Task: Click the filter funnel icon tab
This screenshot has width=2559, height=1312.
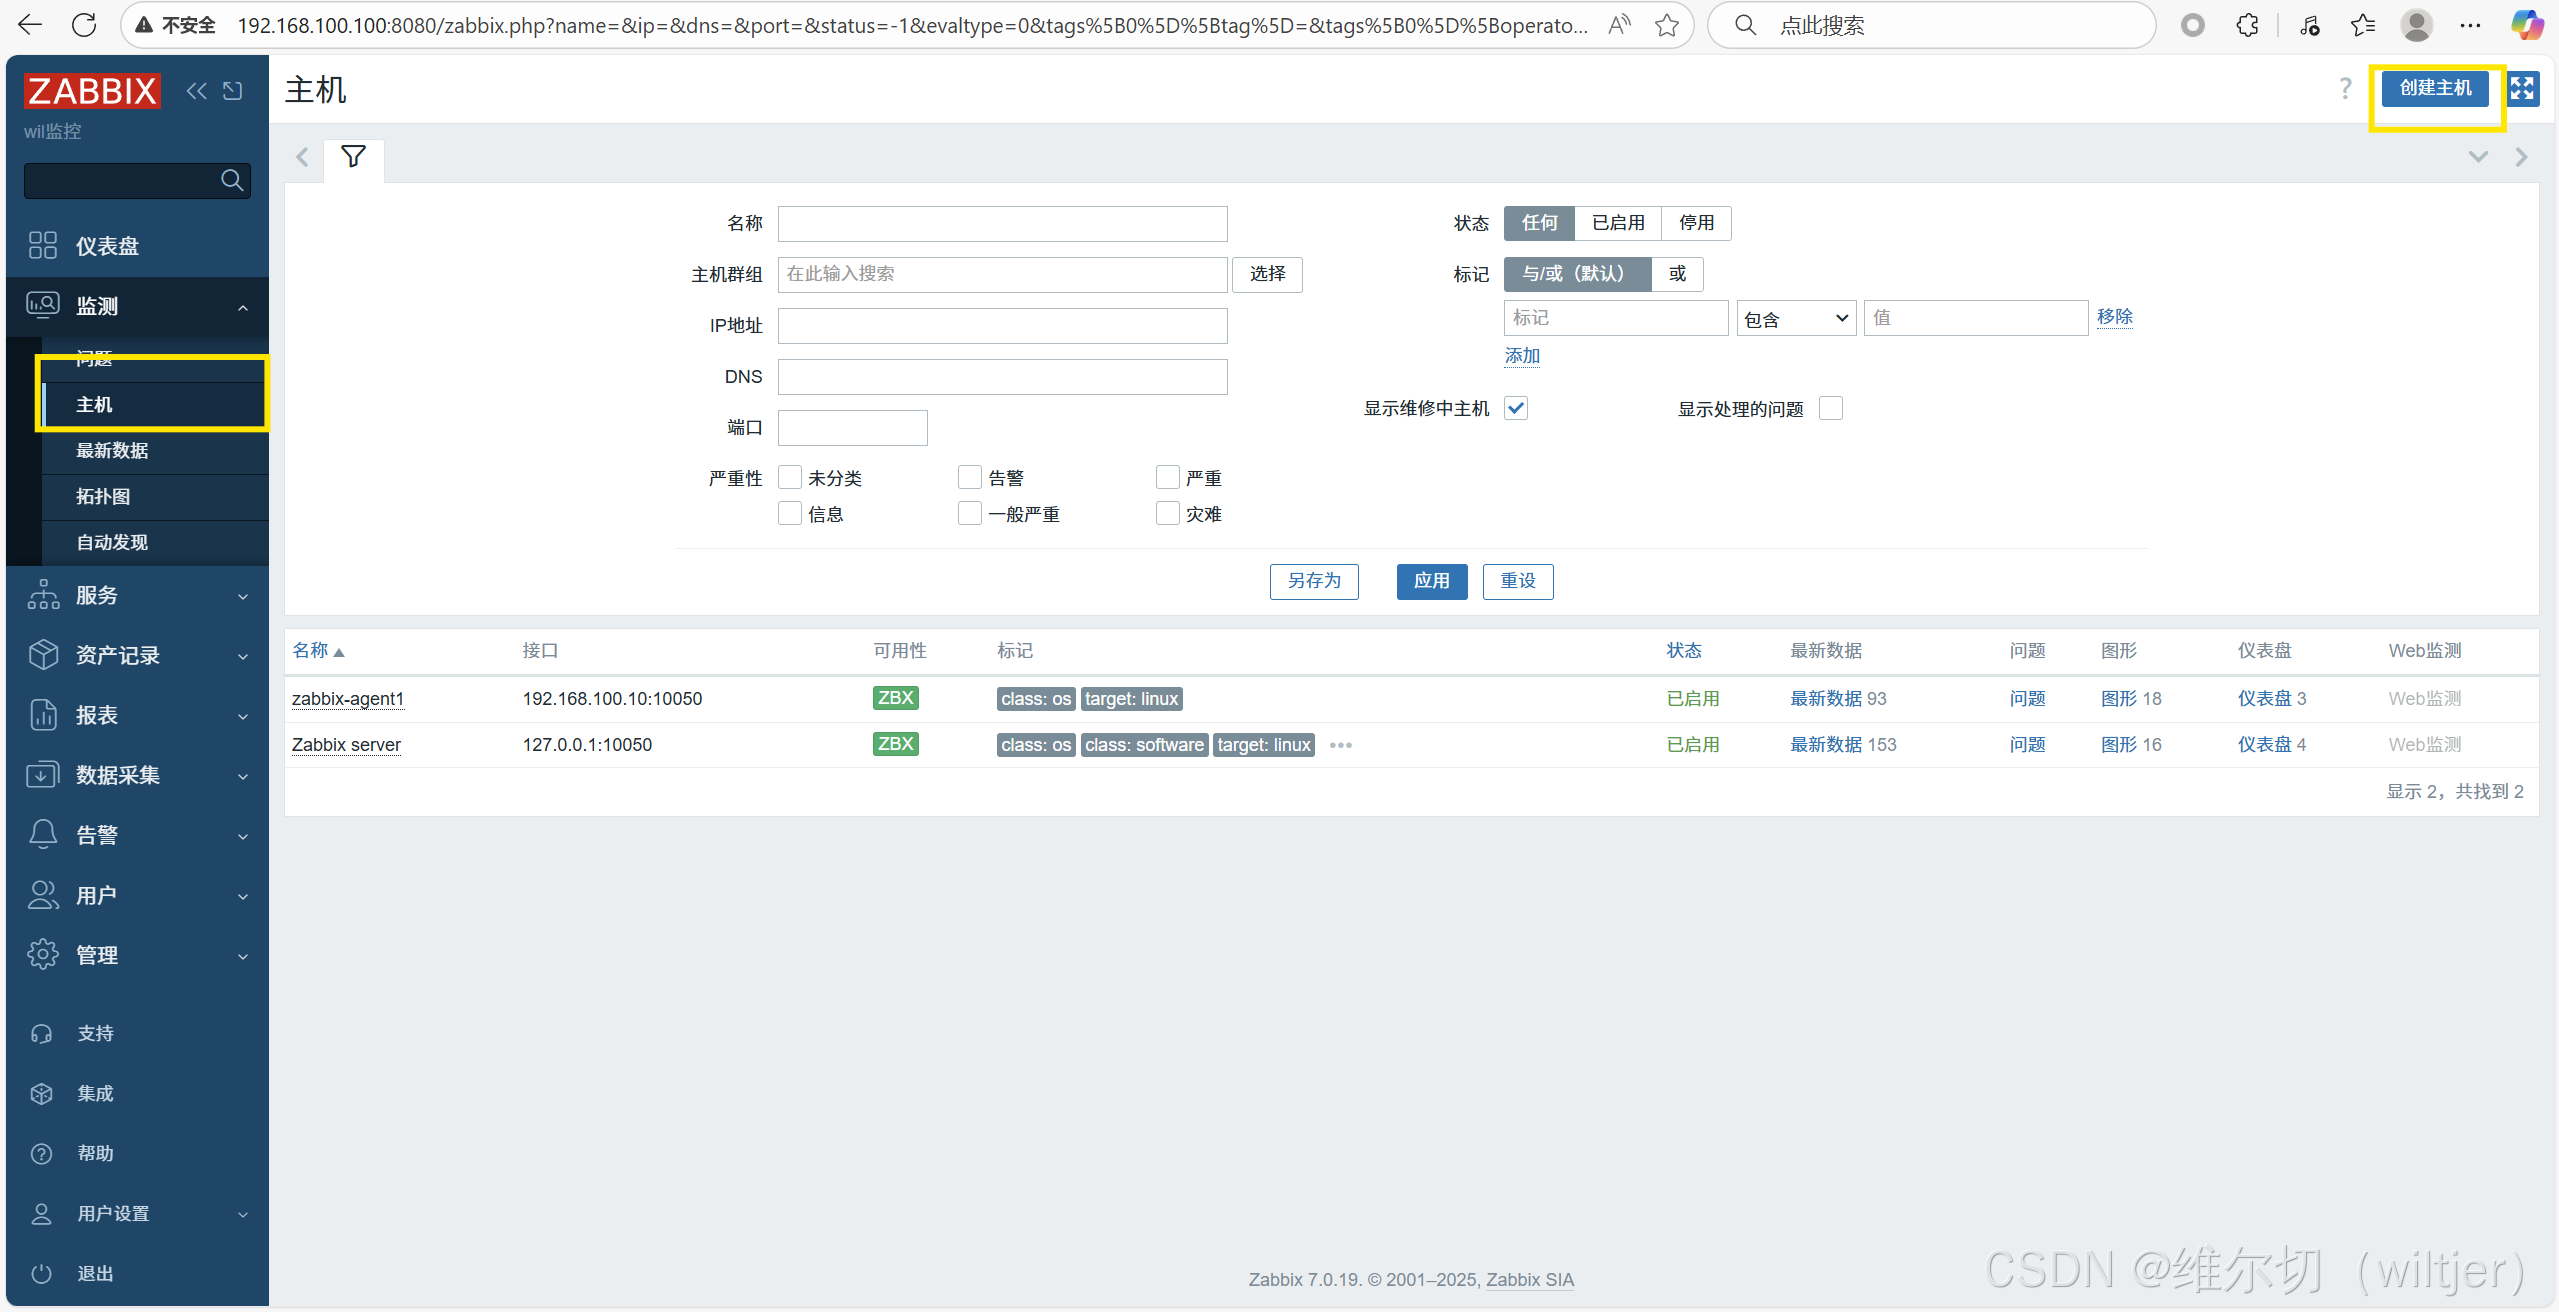Action: point(353,157)
